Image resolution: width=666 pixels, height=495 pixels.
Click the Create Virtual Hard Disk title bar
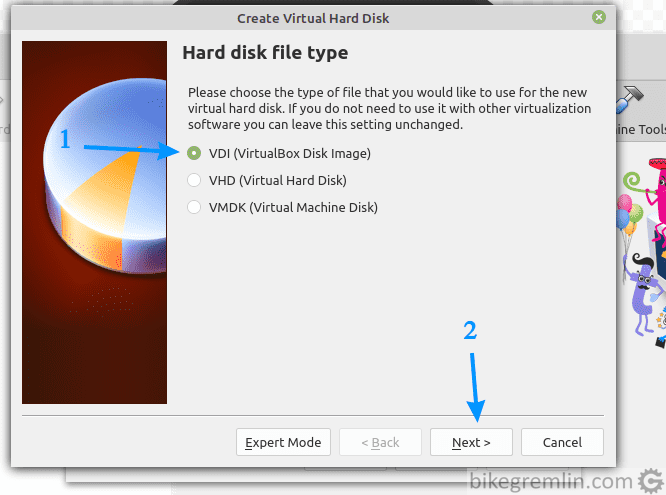point(313,18)
